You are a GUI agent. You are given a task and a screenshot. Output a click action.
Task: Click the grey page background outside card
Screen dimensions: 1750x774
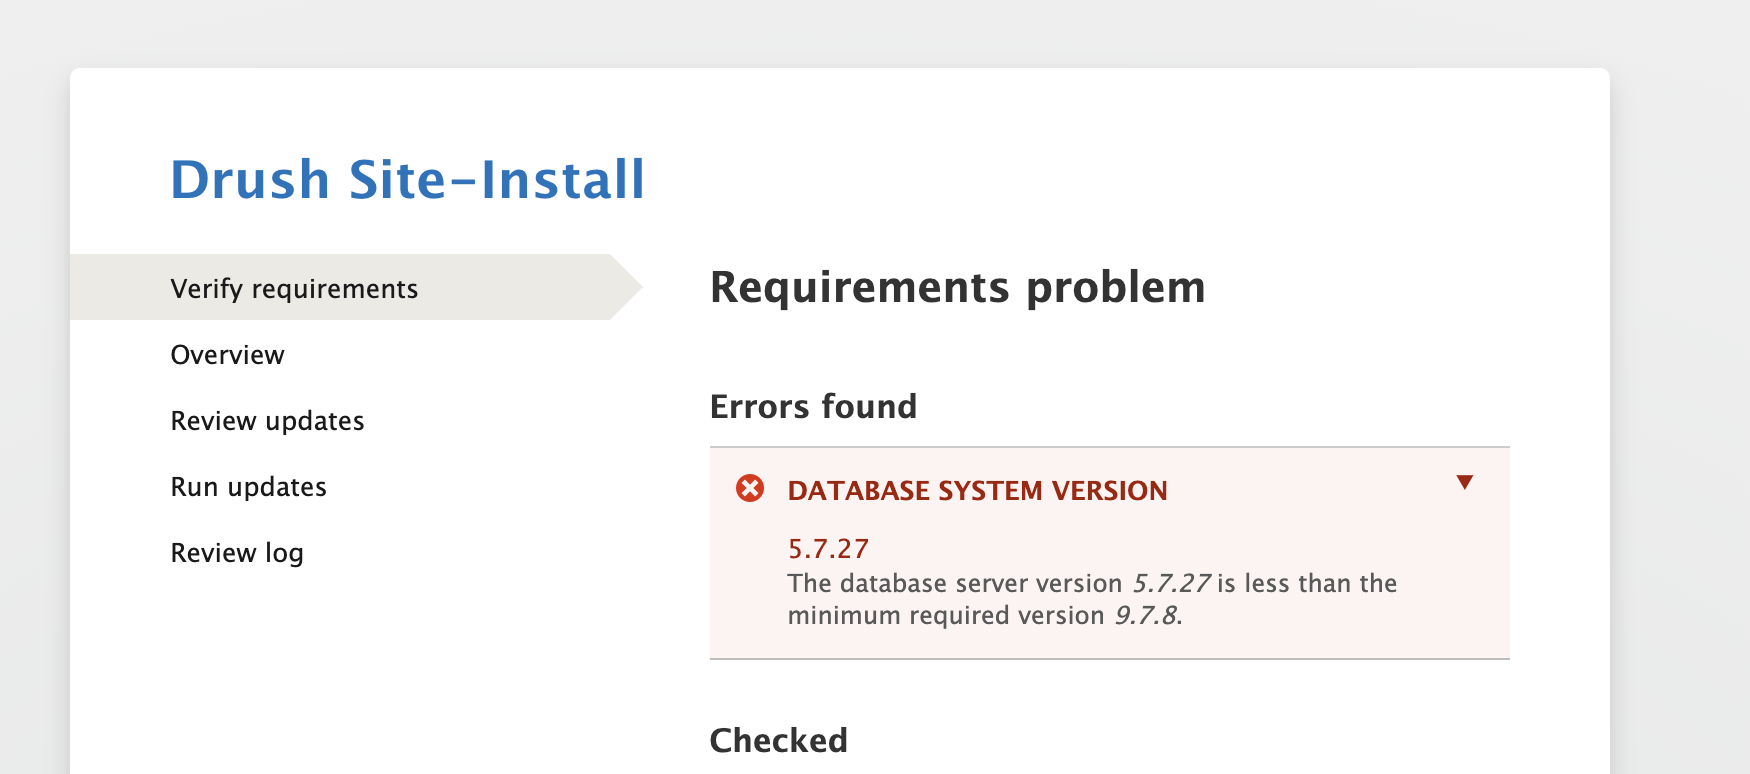pos(1680,400)
